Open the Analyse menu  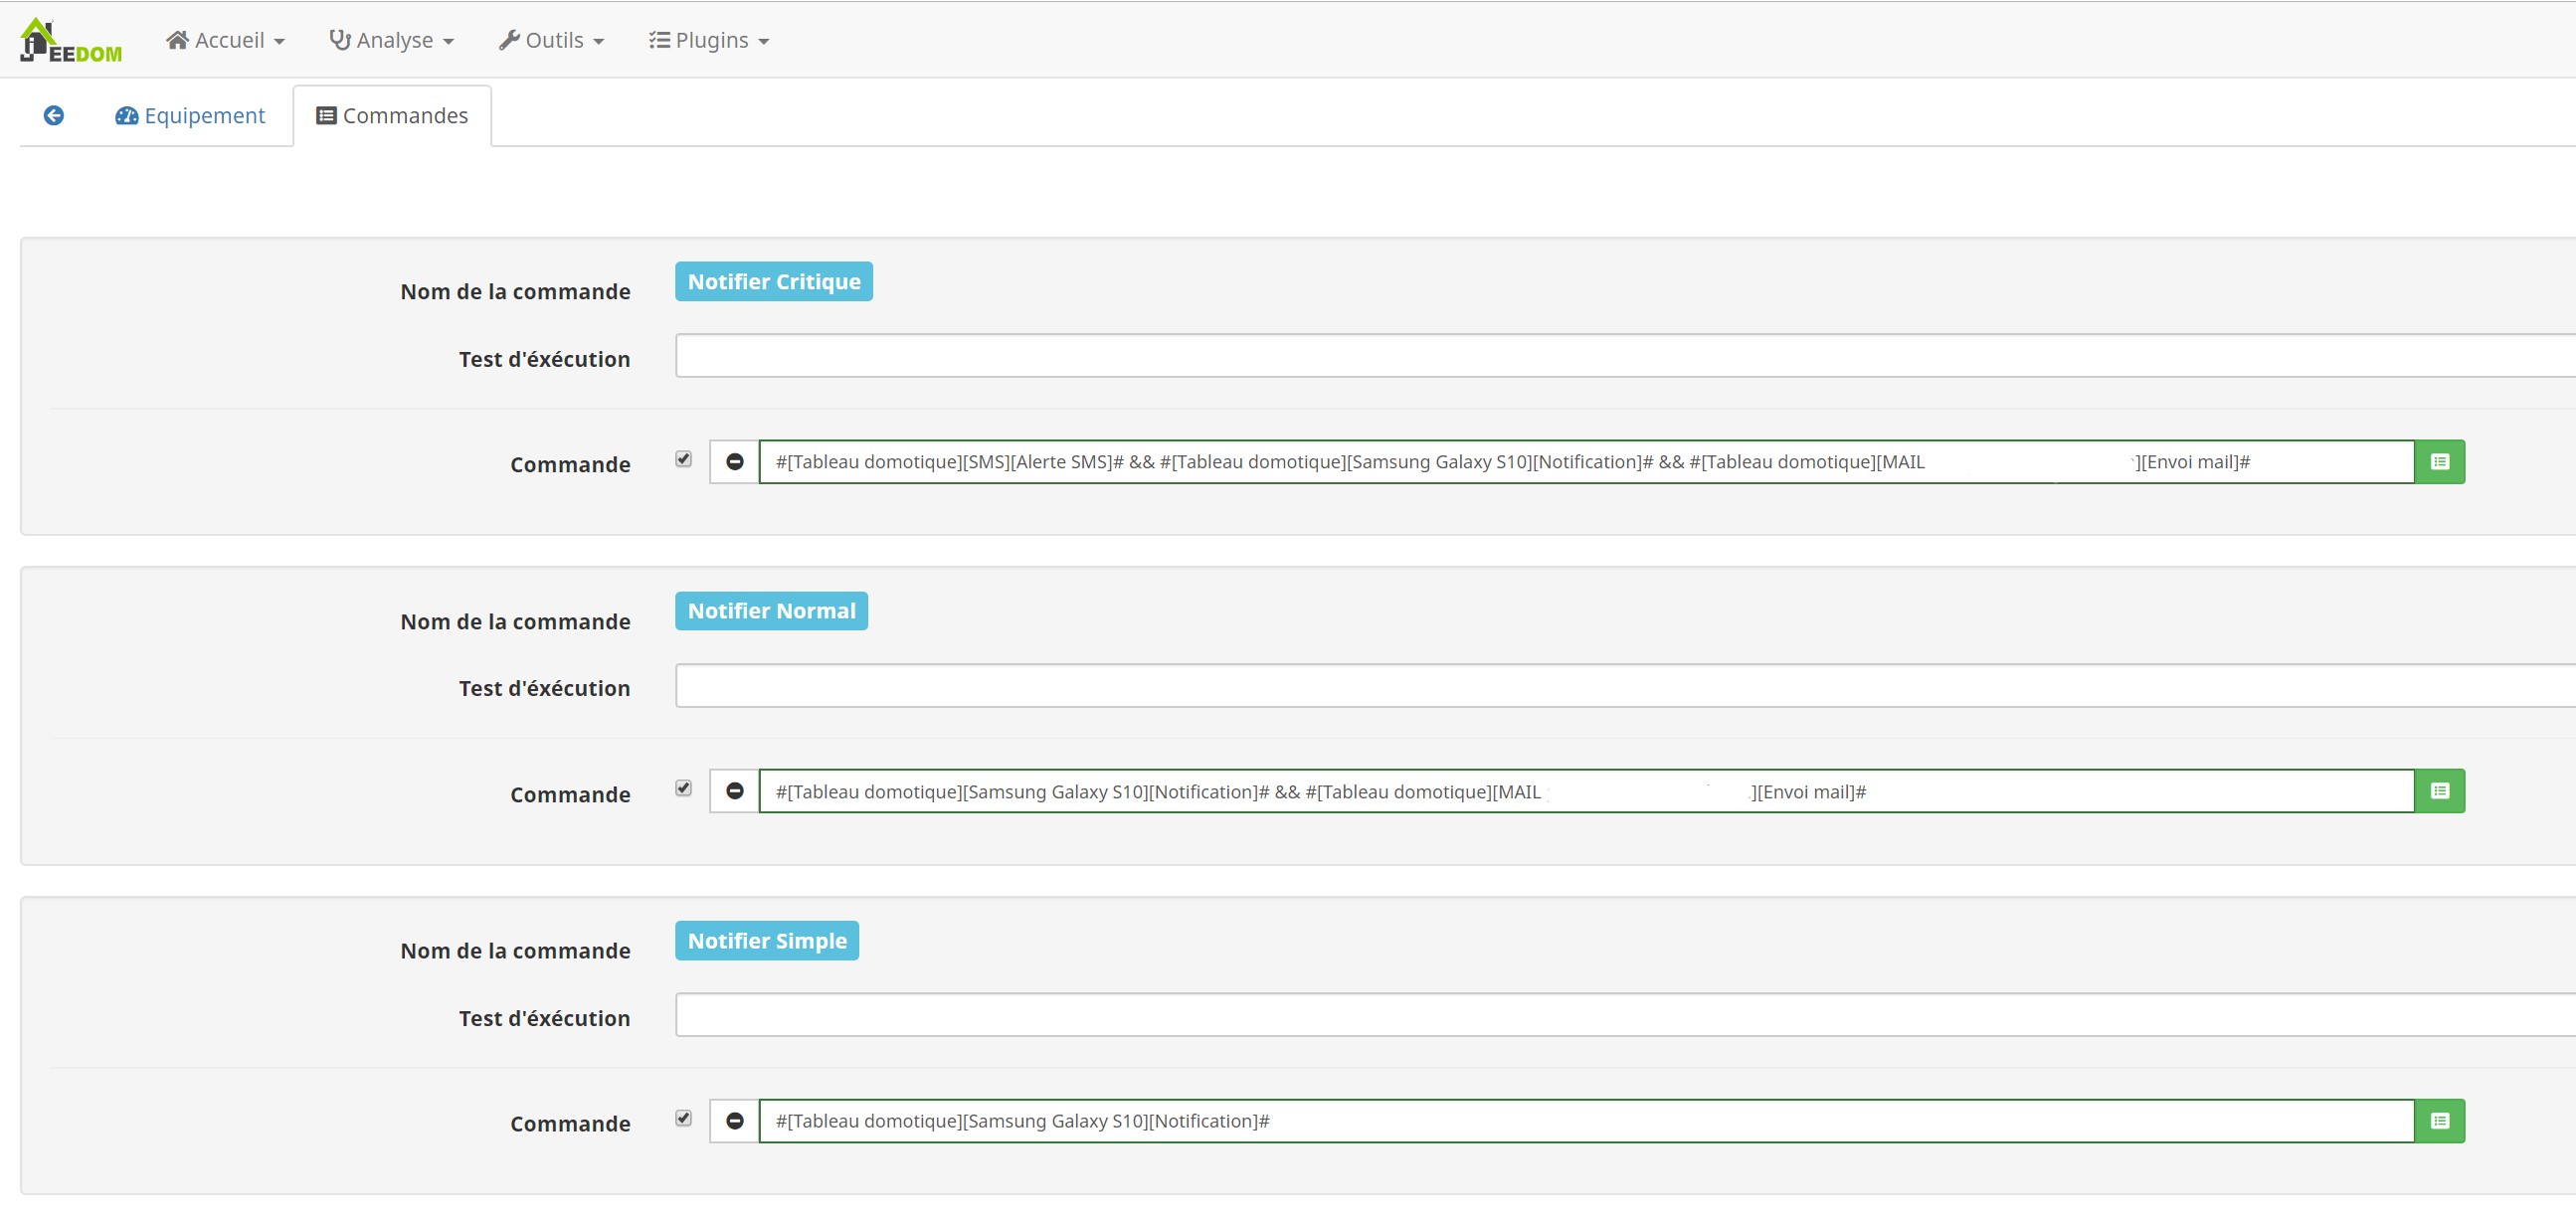tap(392, 40)
